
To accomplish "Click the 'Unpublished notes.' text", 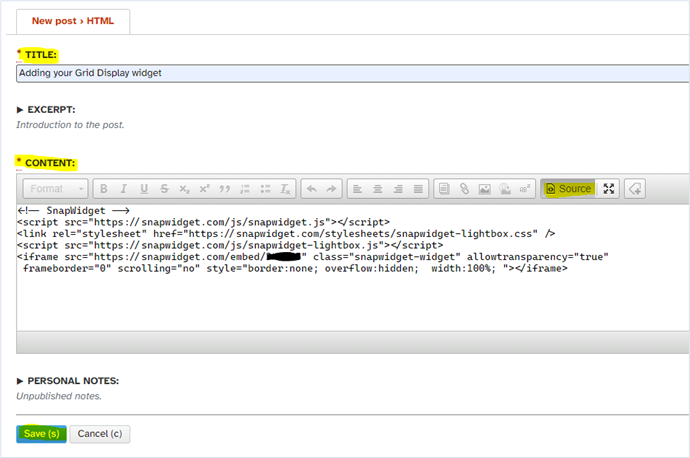I will click(x=59, y=396).
